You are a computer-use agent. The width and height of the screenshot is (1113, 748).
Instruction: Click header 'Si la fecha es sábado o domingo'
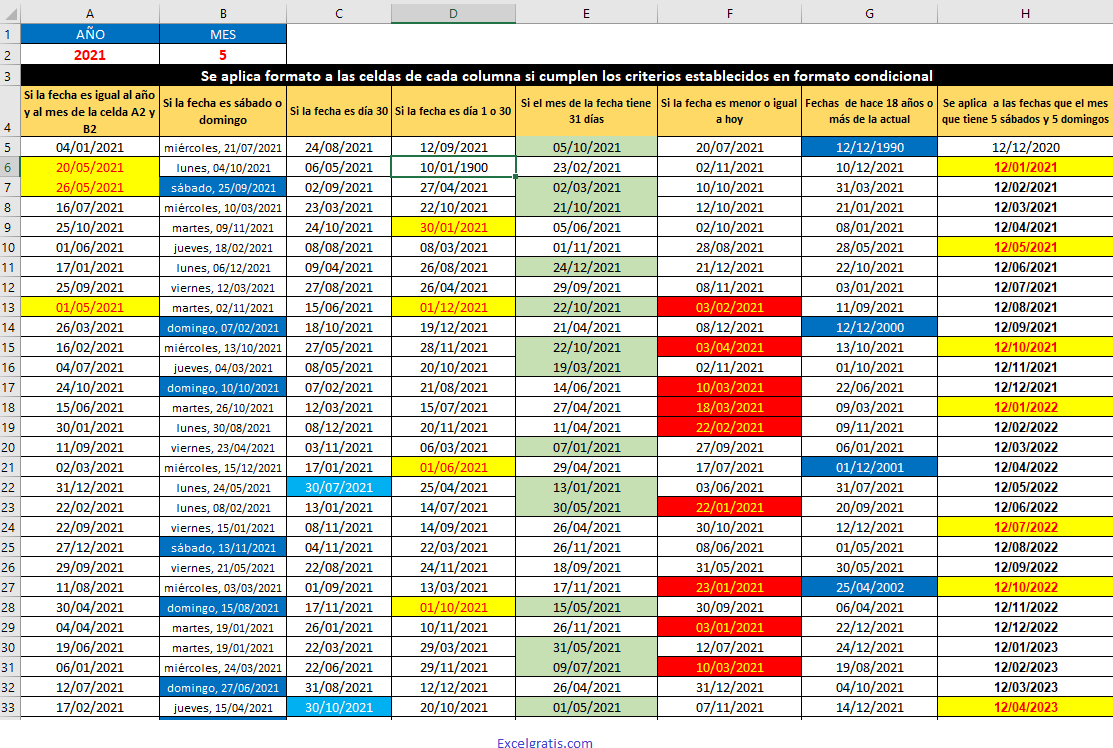[x=223, y=112]
